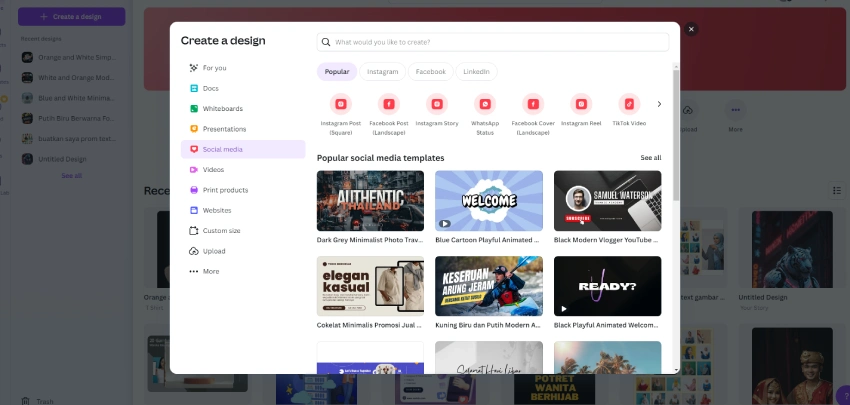Click the dialog's vertical scrollbar
Image resolution: width=850 pixels, height=405 pixels.
pos(676,134)
